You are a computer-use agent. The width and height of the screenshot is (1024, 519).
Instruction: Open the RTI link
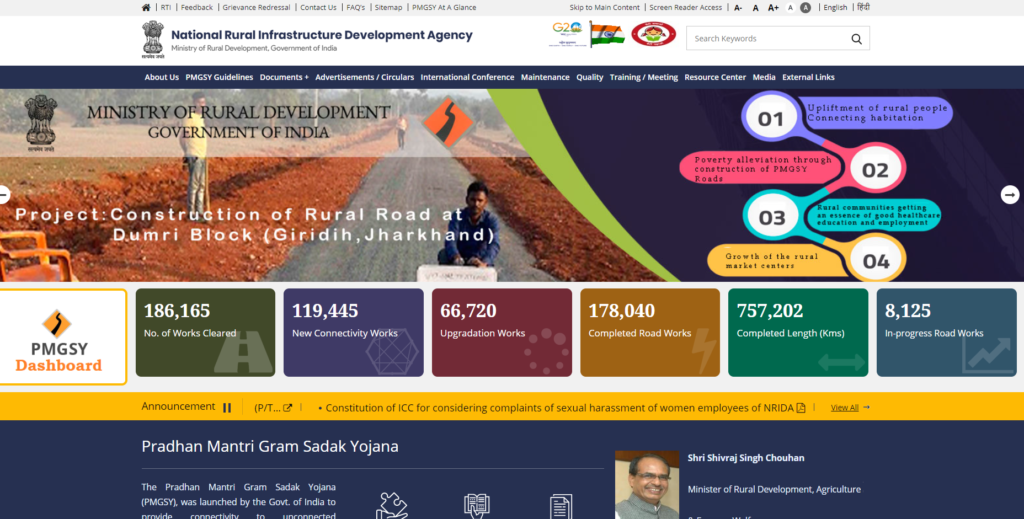click(x=166, y=7)
